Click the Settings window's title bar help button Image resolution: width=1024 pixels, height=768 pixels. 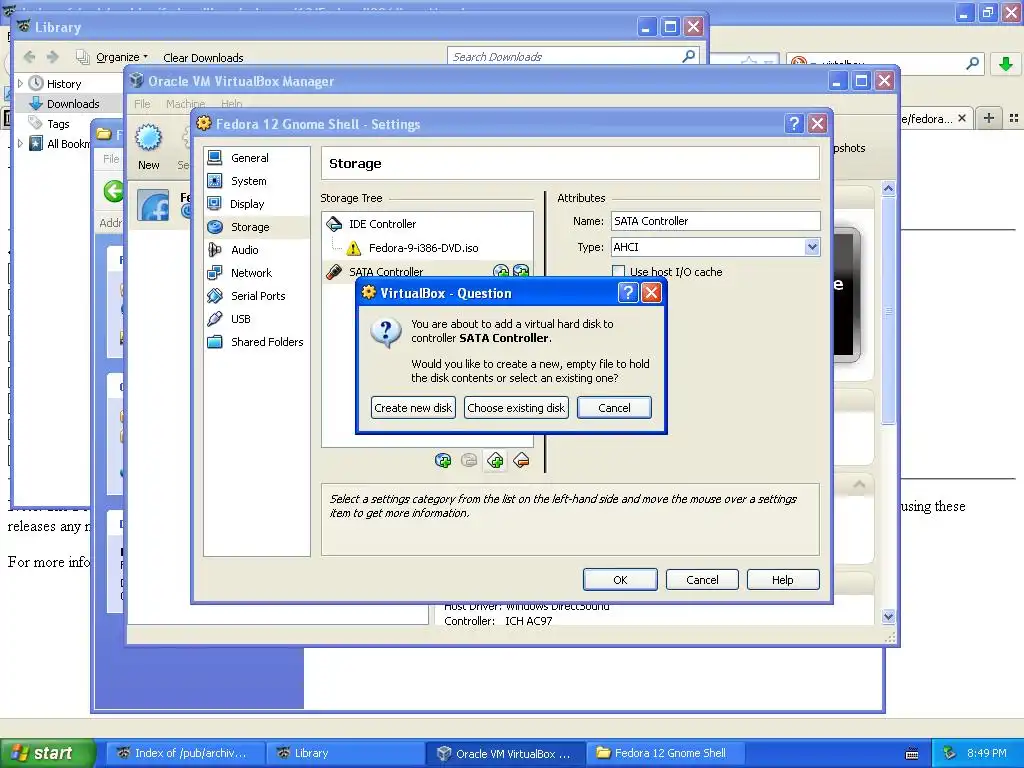[x=793, y=123]
